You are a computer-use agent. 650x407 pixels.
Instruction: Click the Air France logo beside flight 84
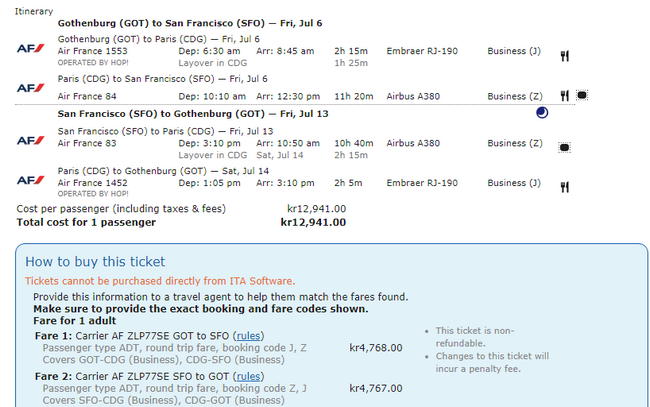30,88
